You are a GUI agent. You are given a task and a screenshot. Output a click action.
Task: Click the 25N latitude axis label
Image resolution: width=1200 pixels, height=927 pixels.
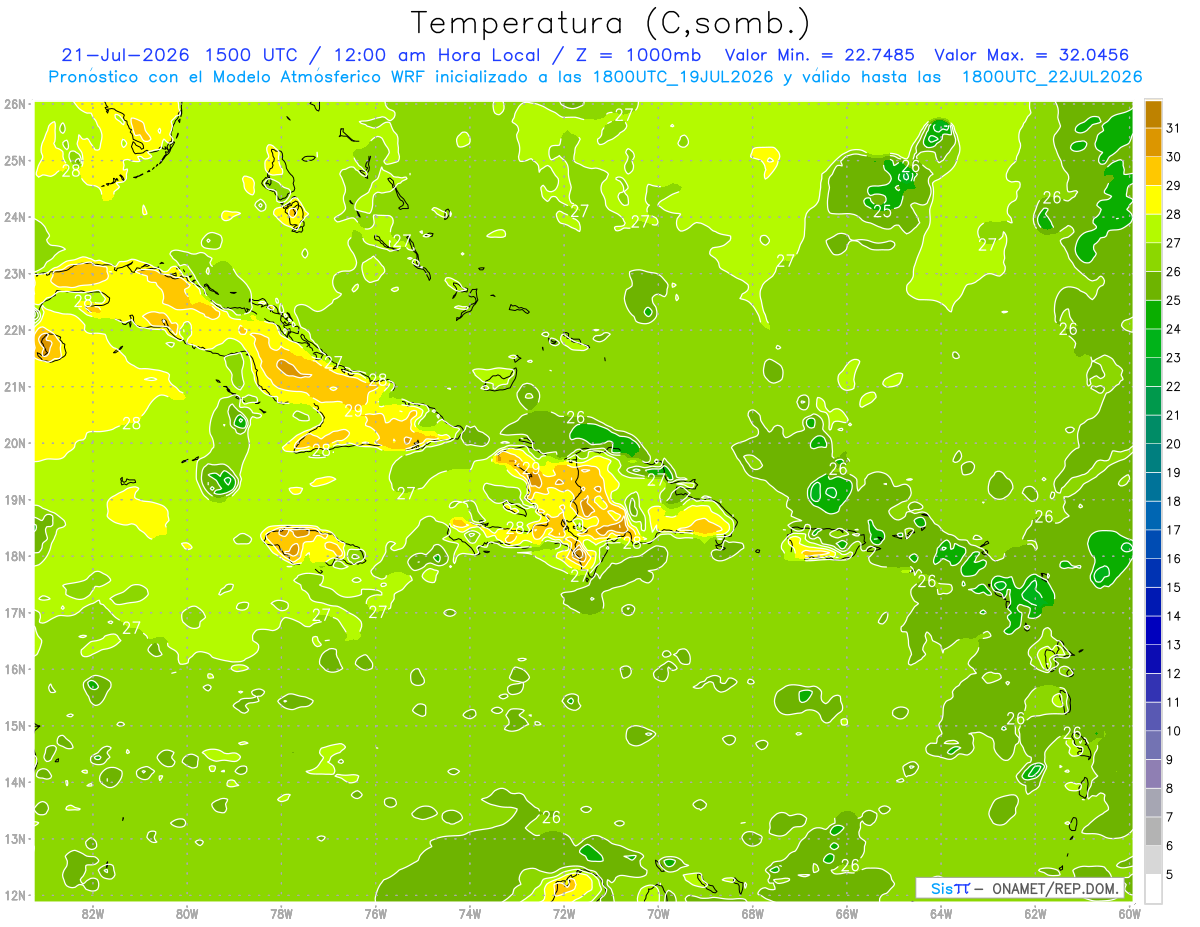15,160
